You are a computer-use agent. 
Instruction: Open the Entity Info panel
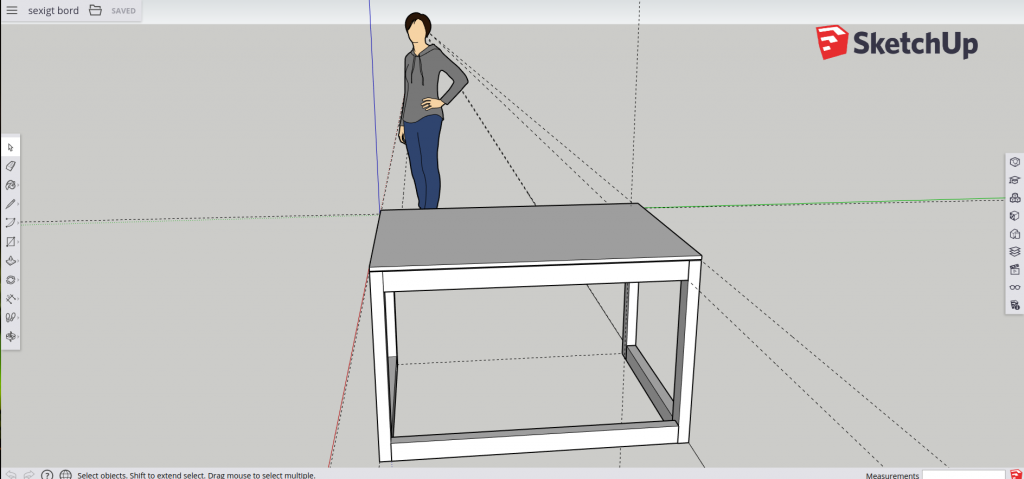tap(1014, 161)
